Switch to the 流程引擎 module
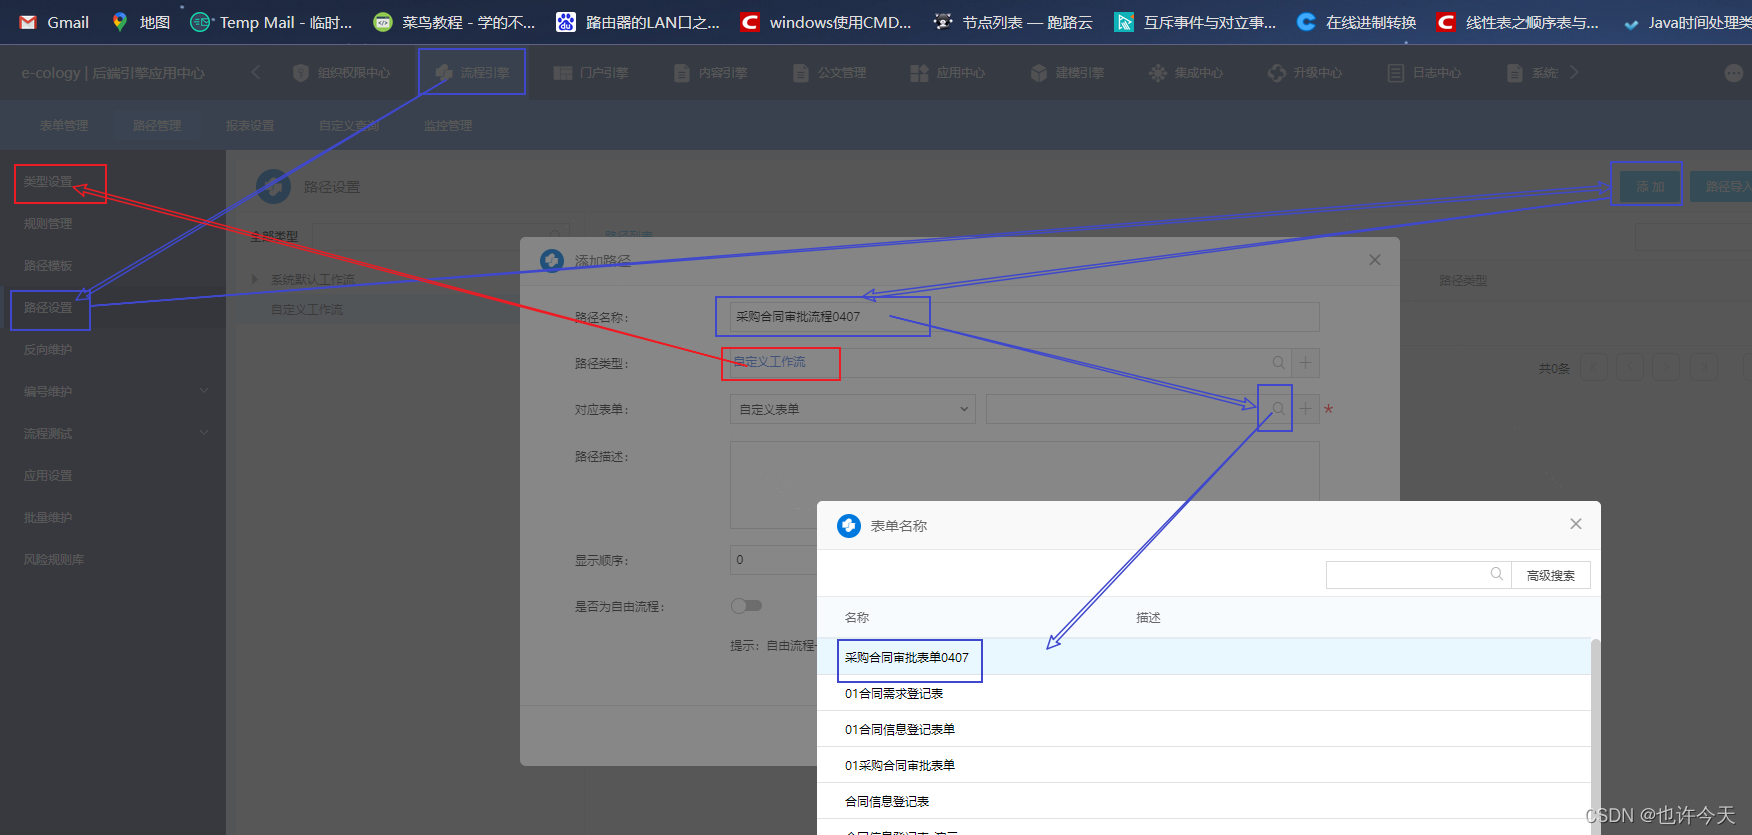This screenshot has width=1752, height=835. coord(472,73)
